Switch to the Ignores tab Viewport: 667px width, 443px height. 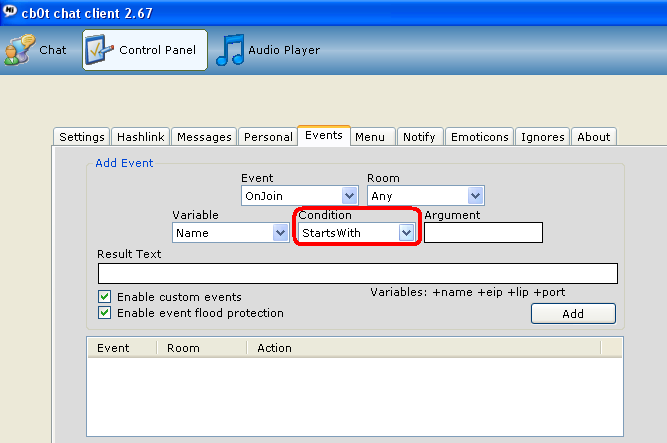pyautogui.click(x=542, y=137)
